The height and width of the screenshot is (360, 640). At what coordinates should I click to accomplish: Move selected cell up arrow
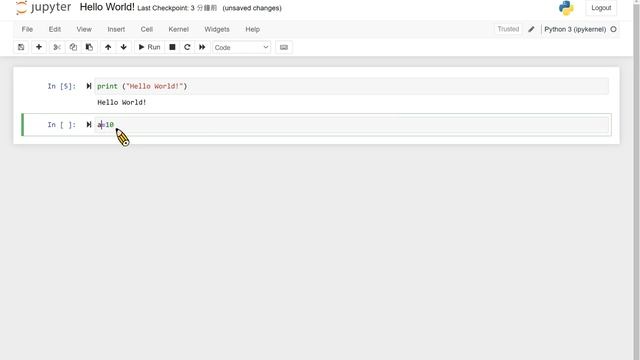coord(108,47)
